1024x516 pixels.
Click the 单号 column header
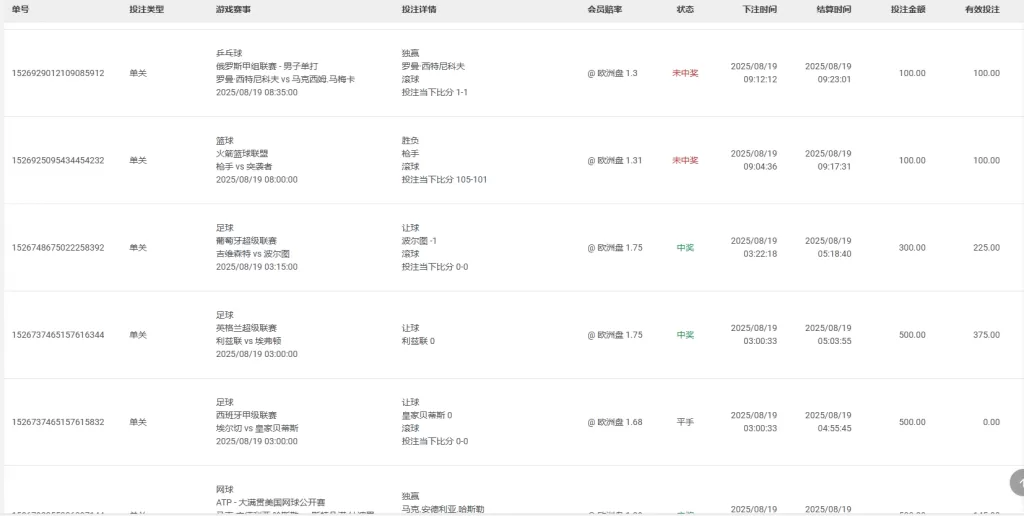click(21, 9)
